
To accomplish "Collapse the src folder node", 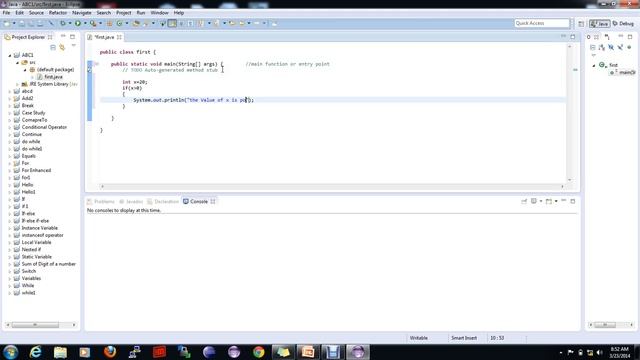I will pos(17,62).
